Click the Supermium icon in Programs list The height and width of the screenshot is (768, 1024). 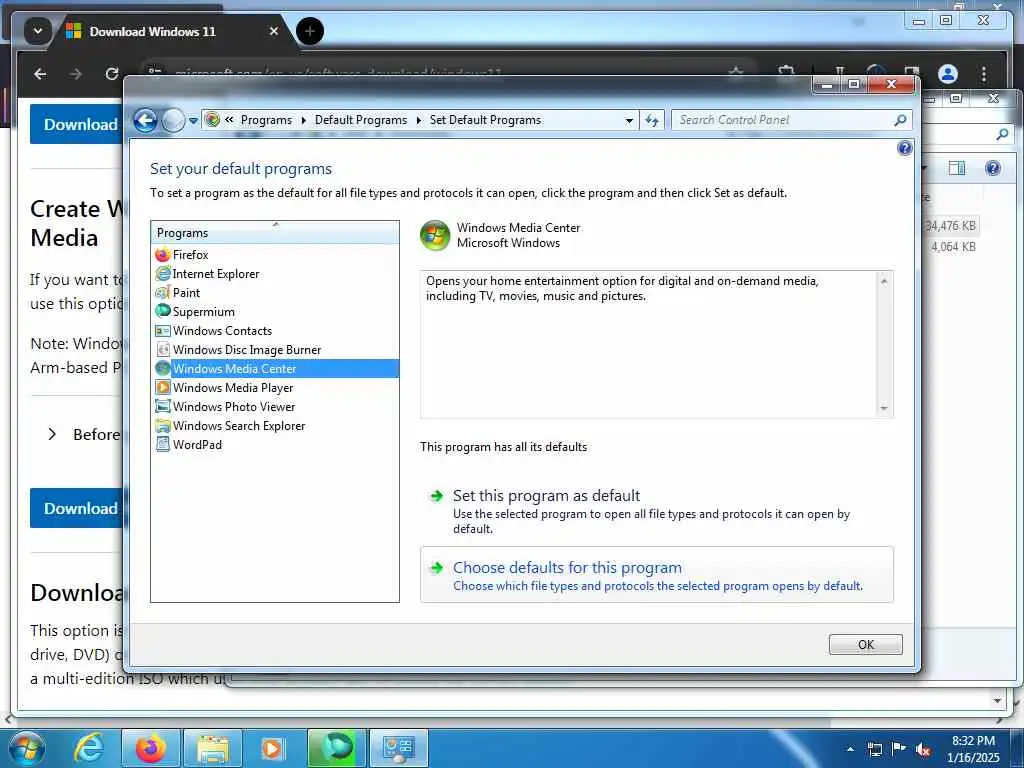tap(163, 312)
